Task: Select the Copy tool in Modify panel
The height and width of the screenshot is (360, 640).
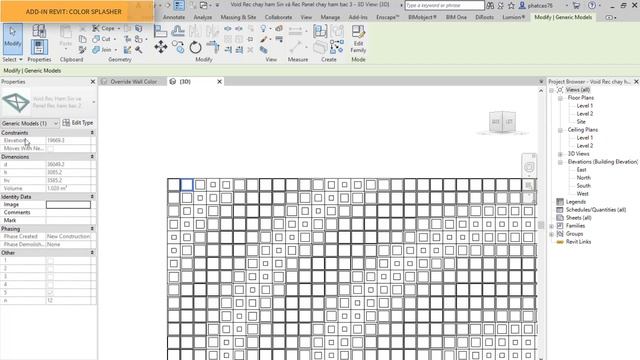Action: [178, 47]
